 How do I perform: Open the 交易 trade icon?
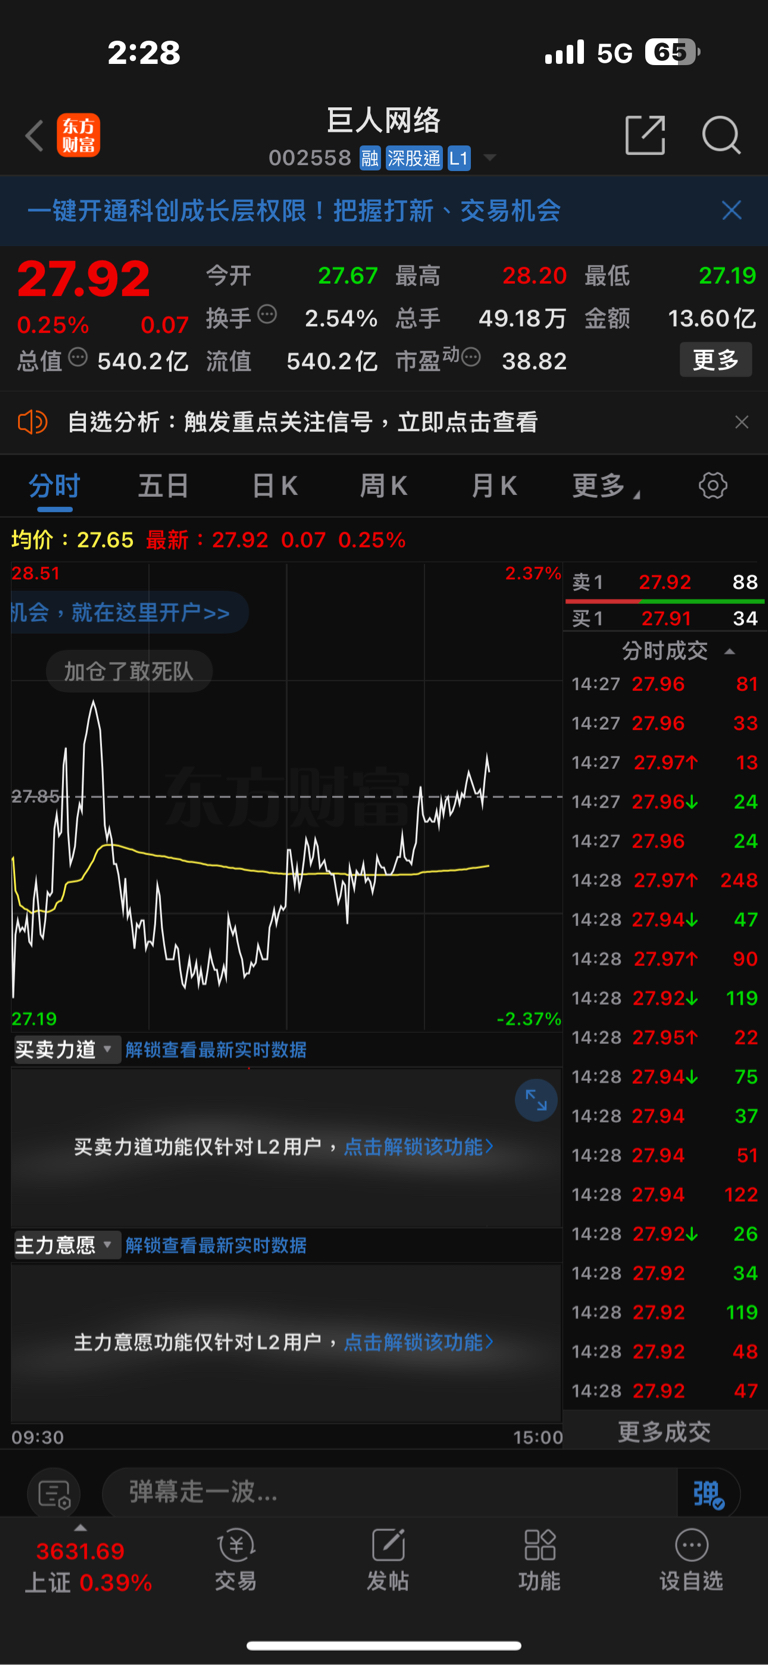pos(236,1561)
